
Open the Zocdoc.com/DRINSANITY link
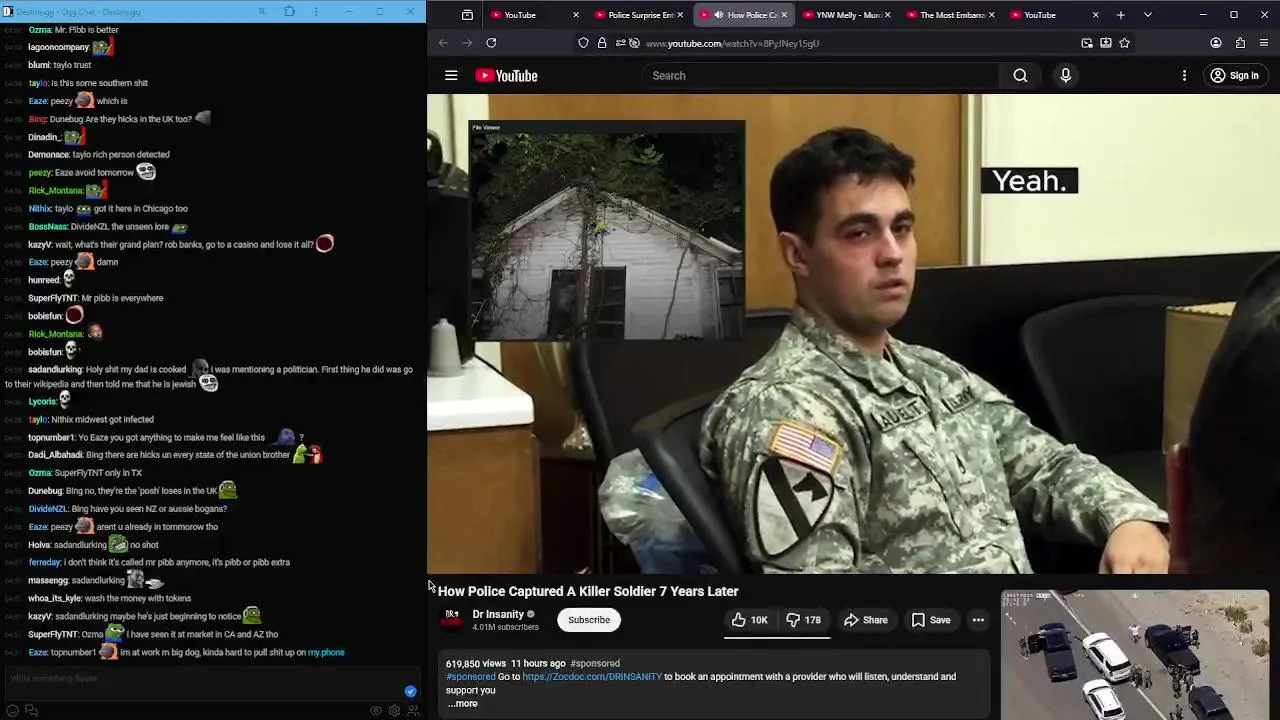point(592,677)
